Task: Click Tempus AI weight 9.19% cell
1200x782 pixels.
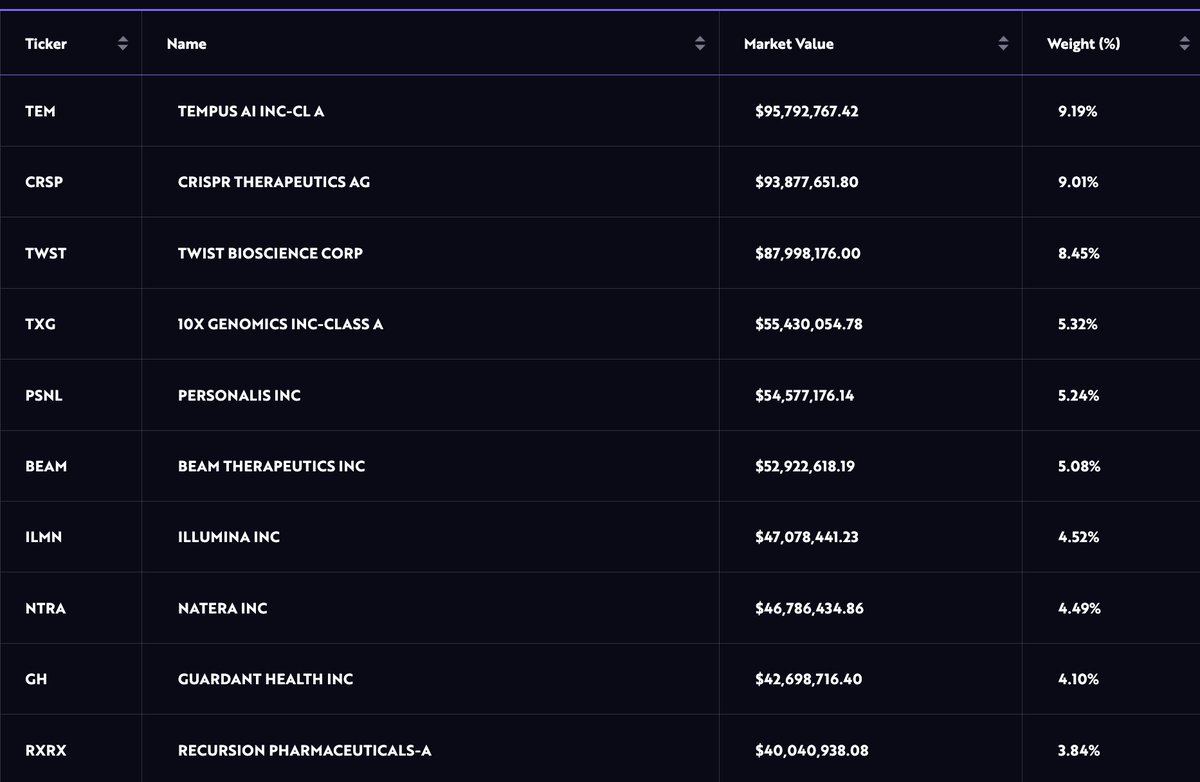Action: (1077, 111)
